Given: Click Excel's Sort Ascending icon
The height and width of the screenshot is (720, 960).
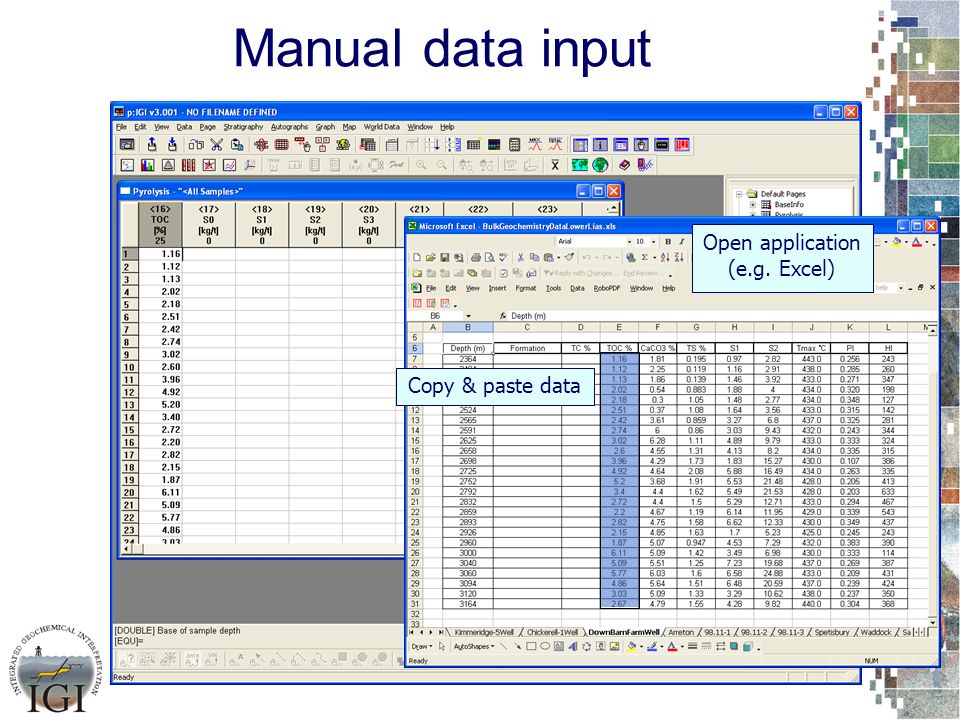Looking at the screenshot, I should (666, 258).
